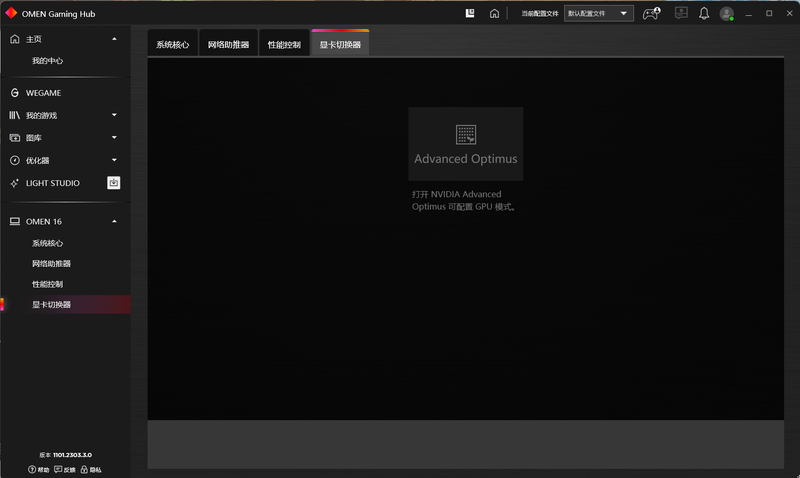Viewport: 800px width, 478px height.
Task: Open the bookmark panel icon in title bar
Action: point(470,13)
